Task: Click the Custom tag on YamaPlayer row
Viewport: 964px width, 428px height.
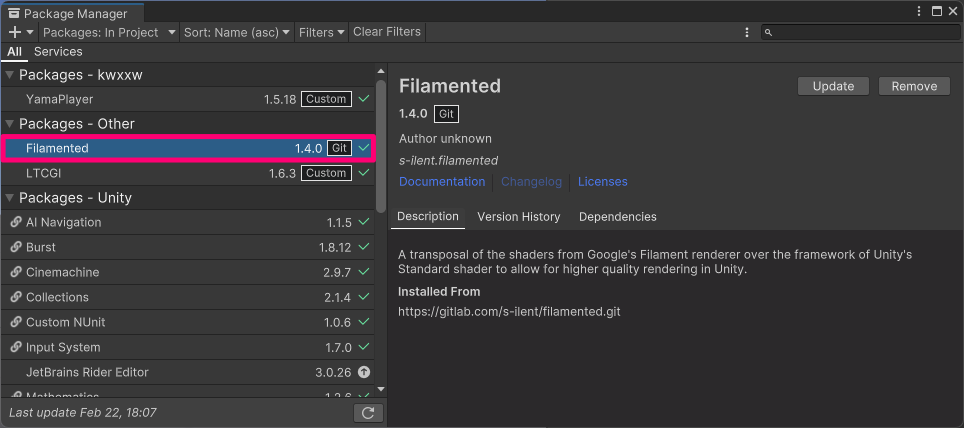Action: tap(326, 99)
